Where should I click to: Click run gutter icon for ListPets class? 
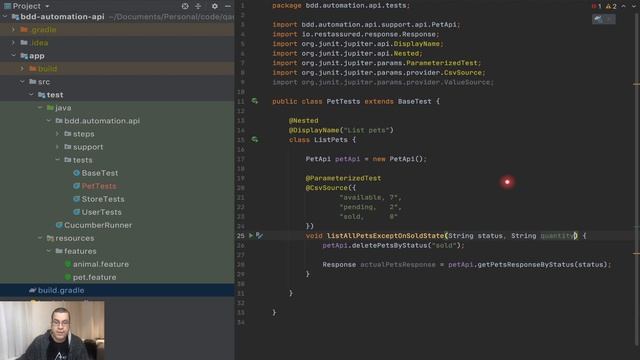coord(255,140)
